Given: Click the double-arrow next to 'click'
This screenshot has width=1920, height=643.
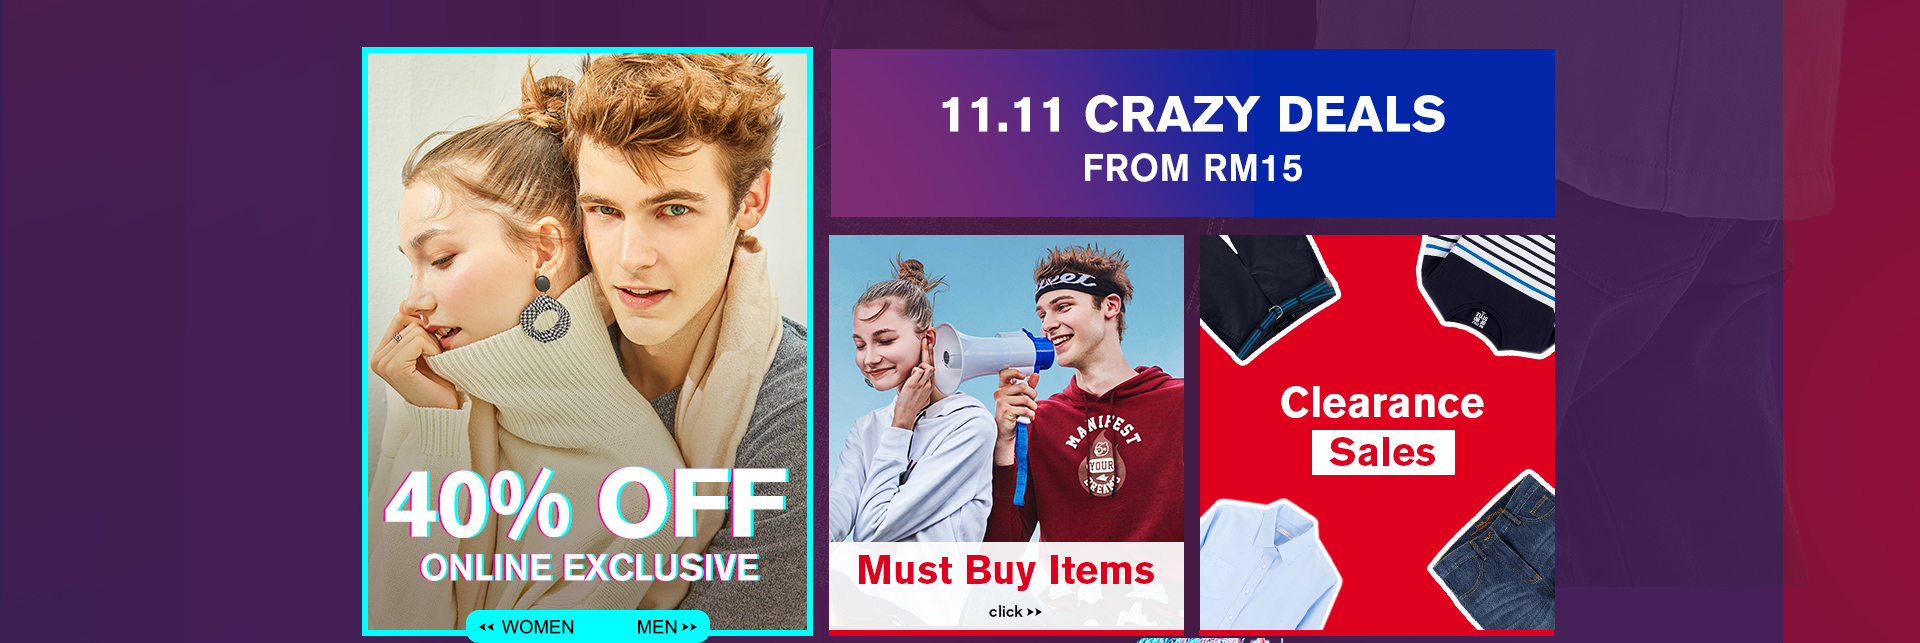Looking at the screenshot, I should click(1034, 612).
